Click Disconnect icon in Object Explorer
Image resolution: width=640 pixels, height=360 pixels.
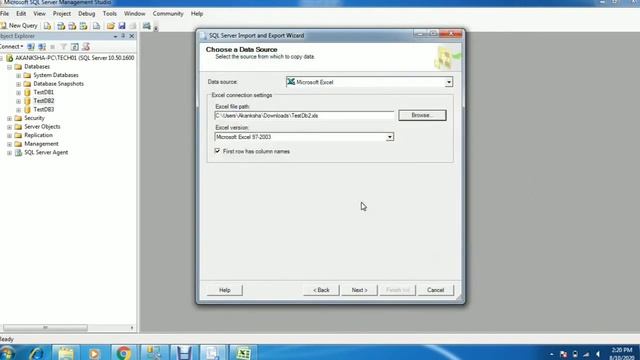42,47
